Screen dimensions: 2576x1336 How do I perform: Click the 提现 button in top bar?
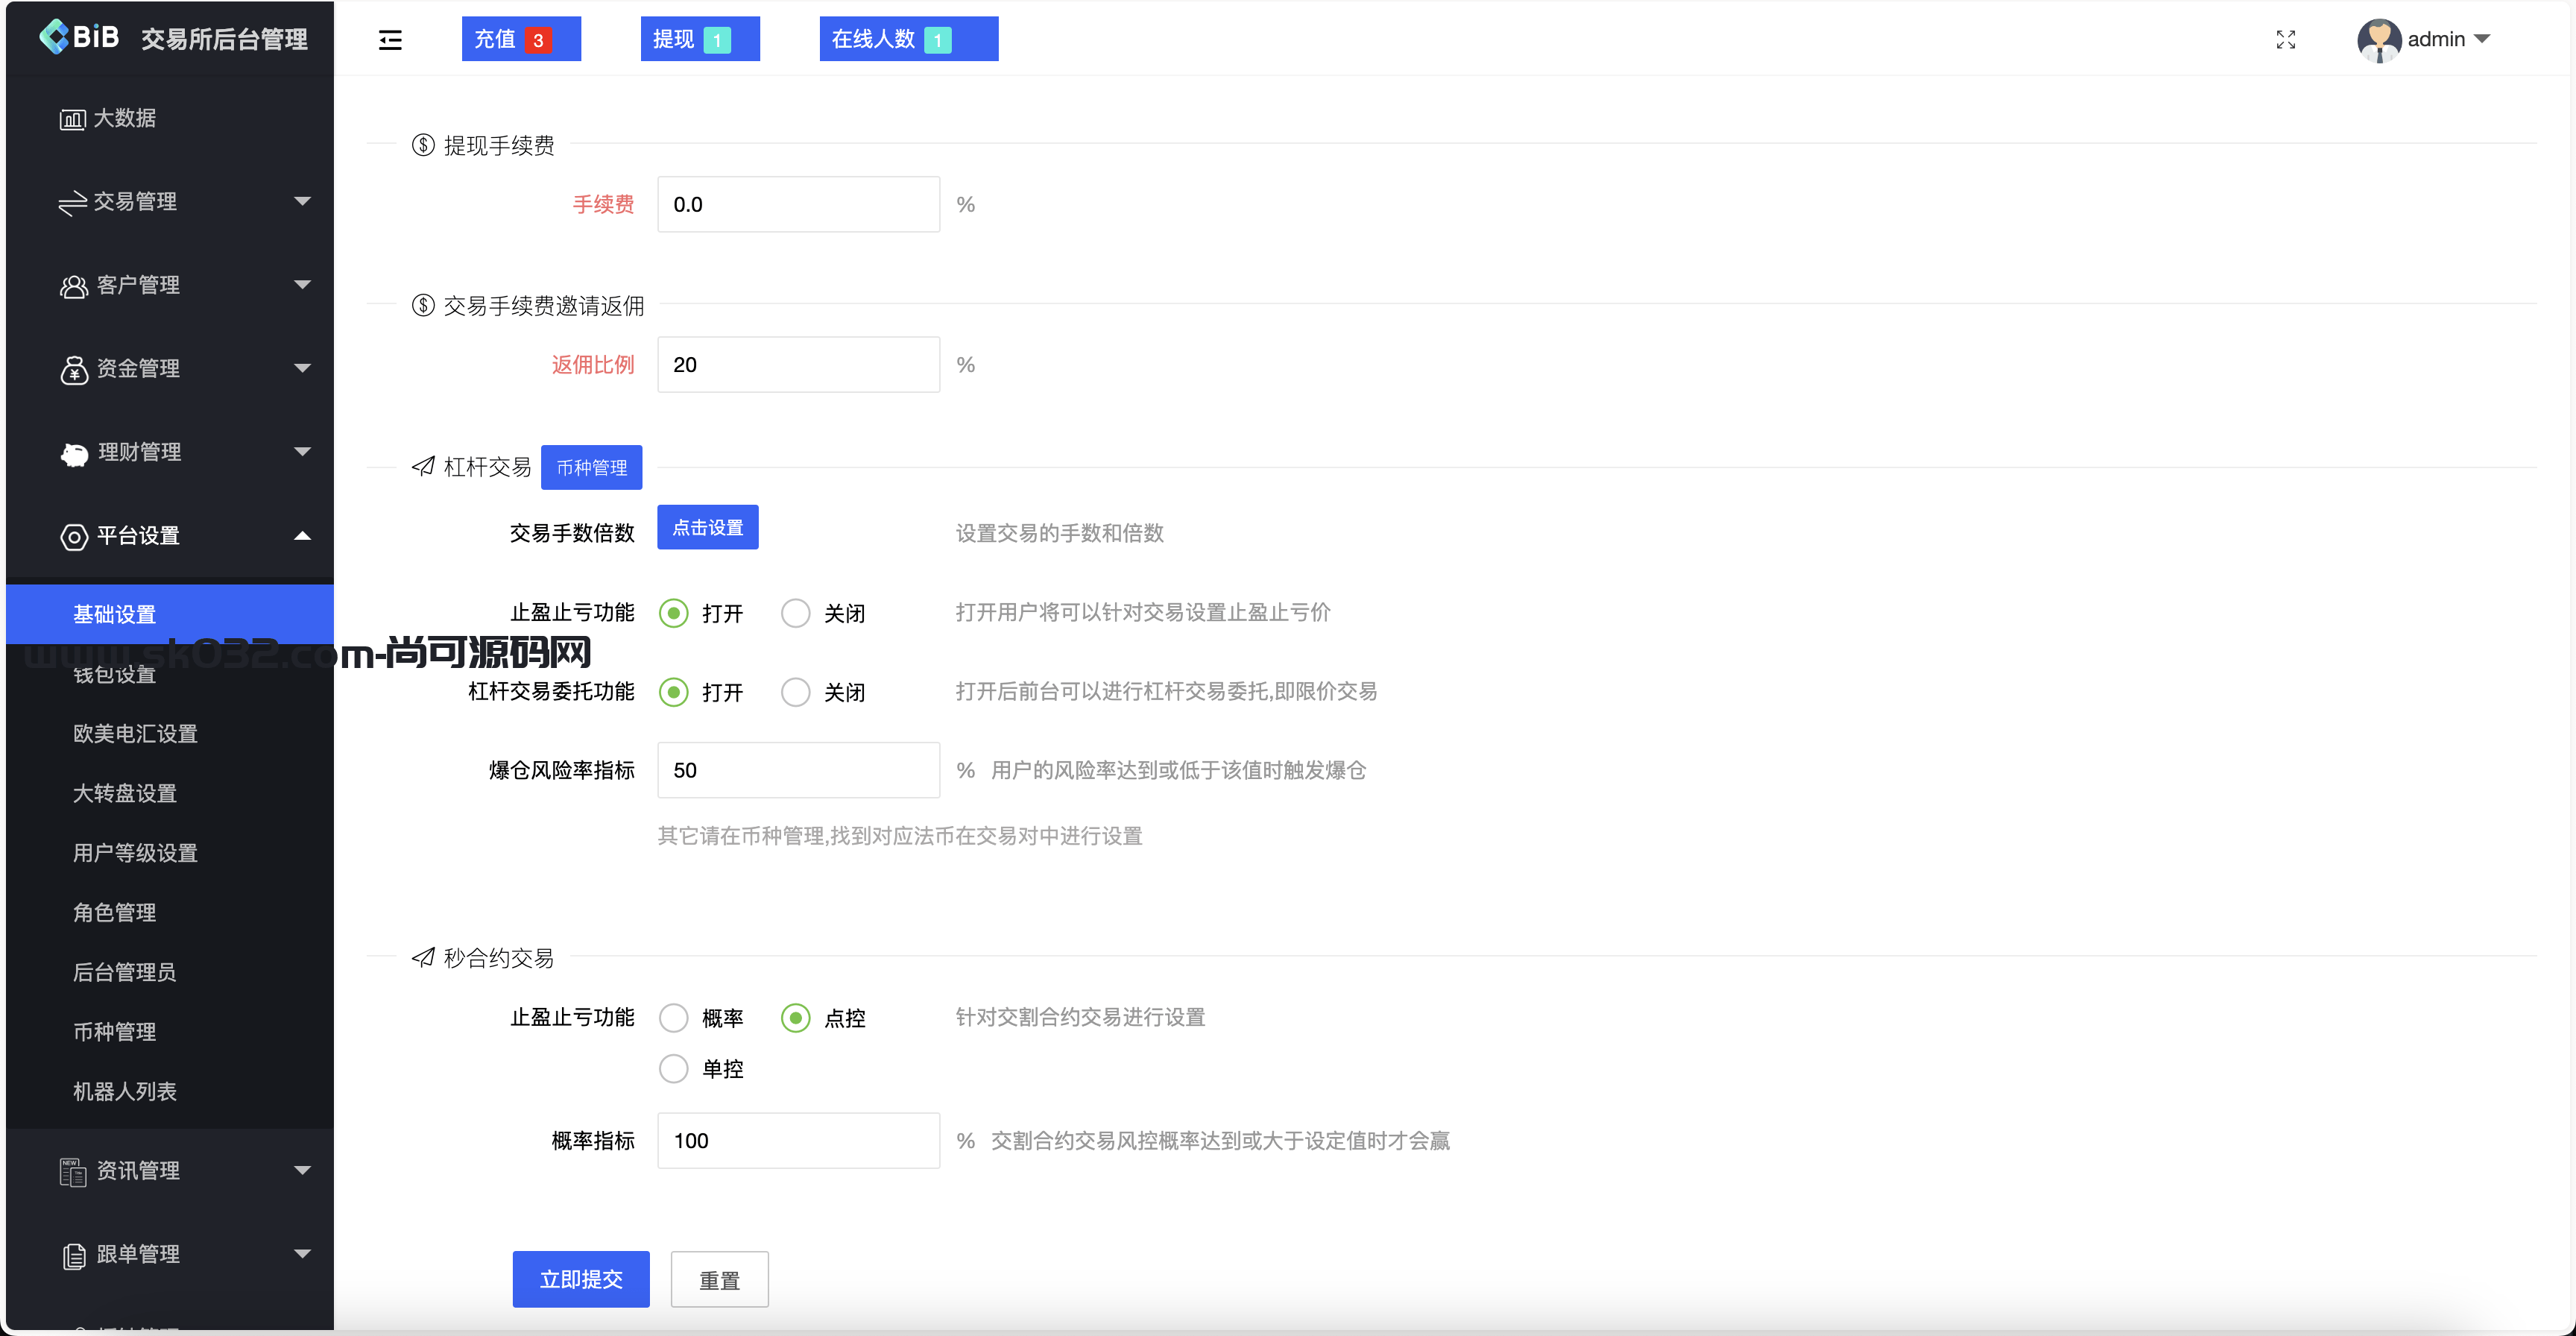point(700,39)
